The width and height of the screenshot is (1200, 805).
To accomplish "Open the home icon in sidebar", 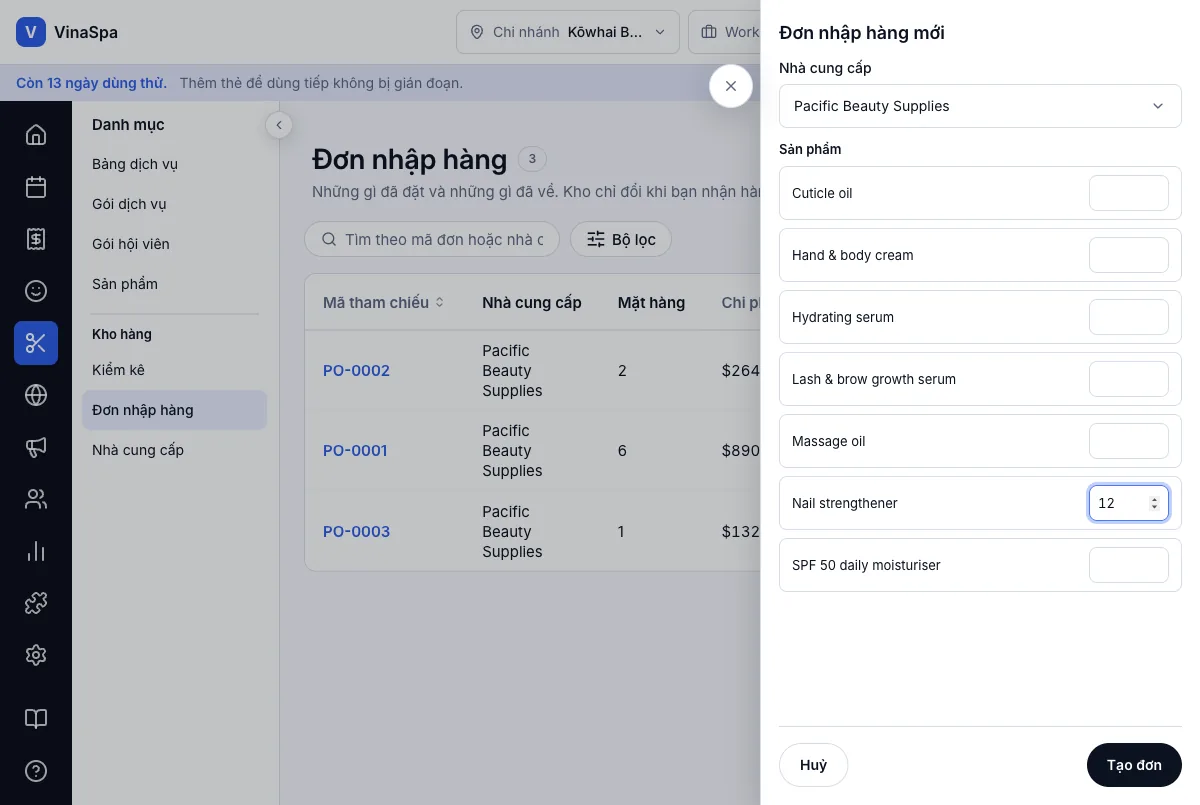I will (x=36, y=135).
